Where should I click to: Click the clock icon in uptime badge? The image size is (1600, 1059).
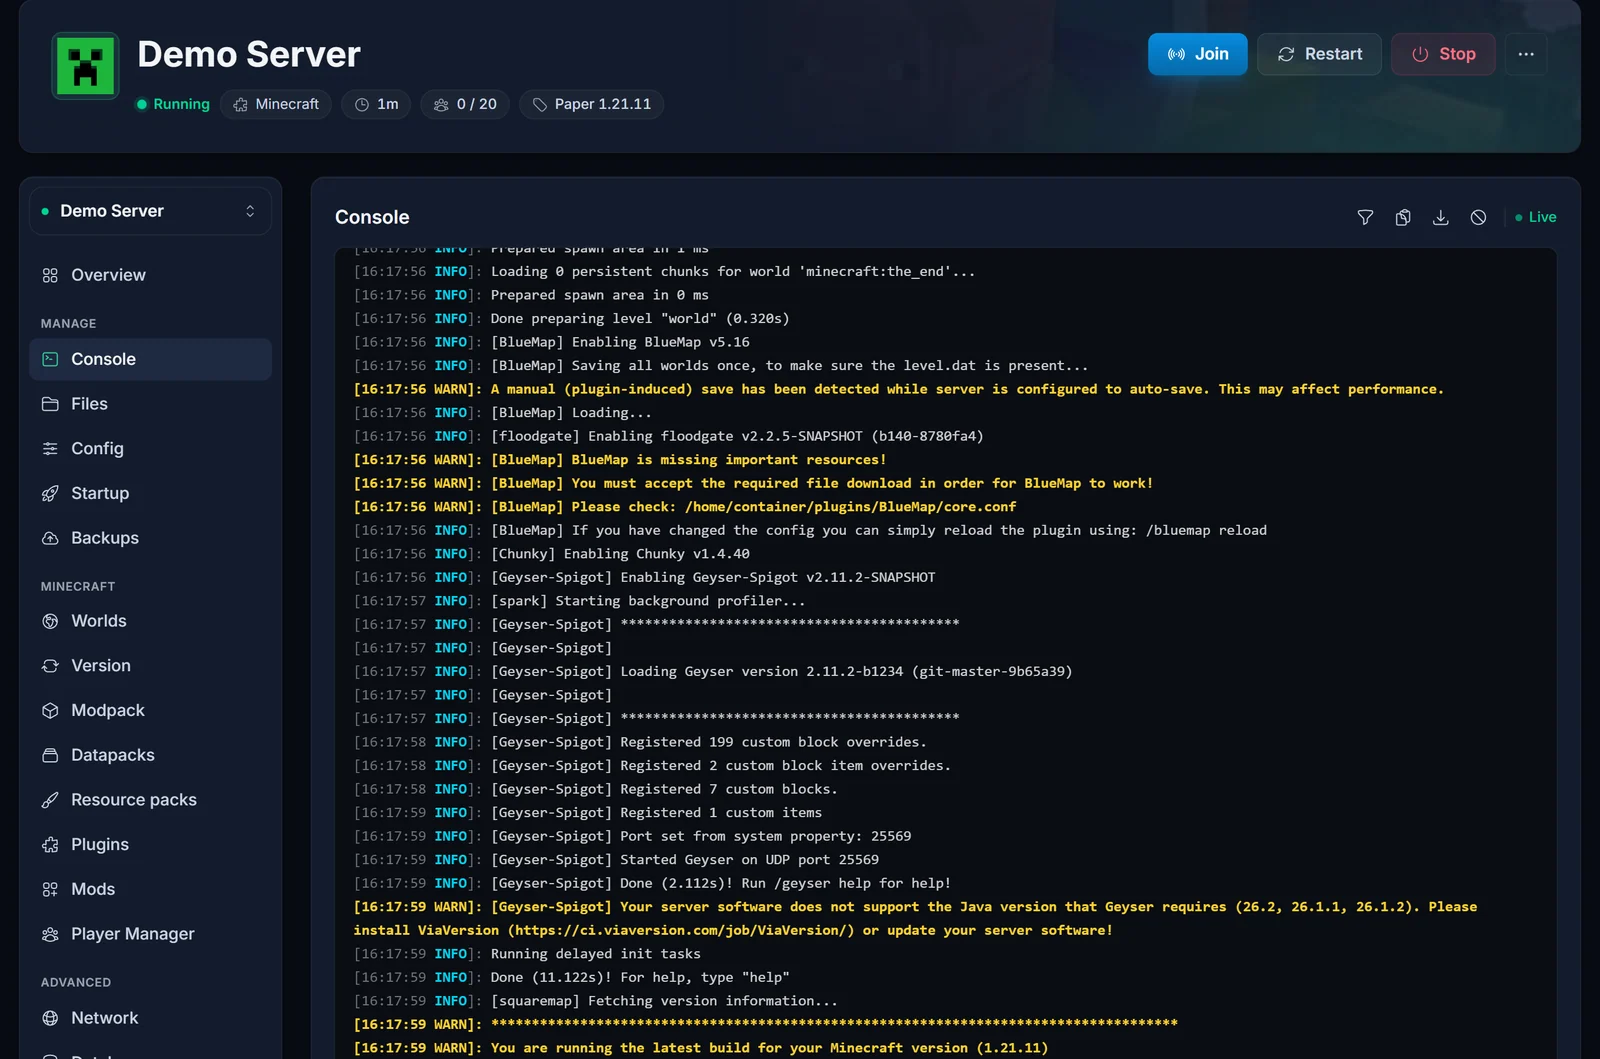click(x=362, y=104)
